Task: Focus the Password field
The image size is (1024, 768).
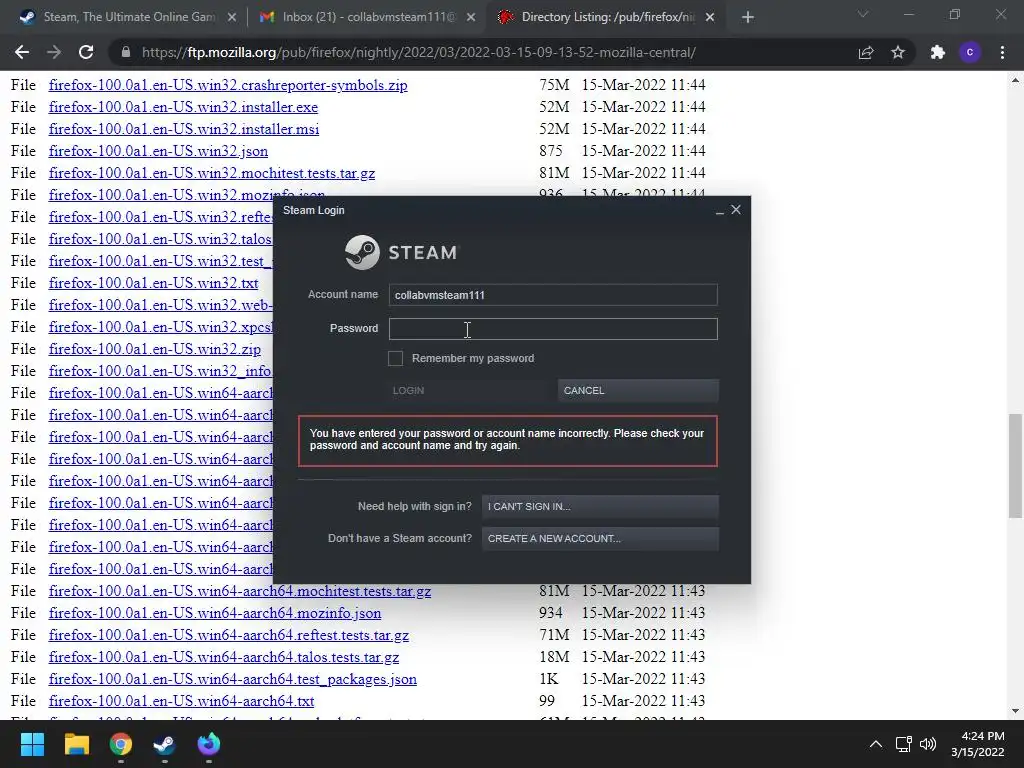Action: (553, 328)
